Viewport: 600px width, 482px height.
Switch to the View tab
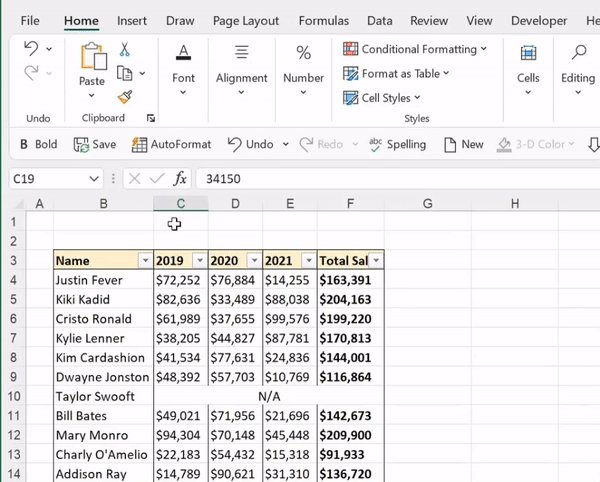[479, 21]
